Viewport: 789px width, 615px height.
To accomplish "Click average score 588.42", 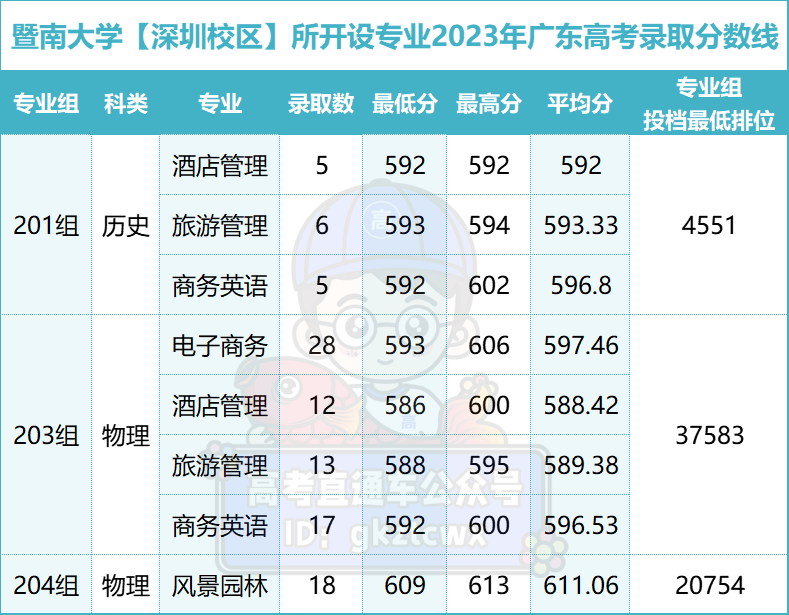I will [581, 405].
